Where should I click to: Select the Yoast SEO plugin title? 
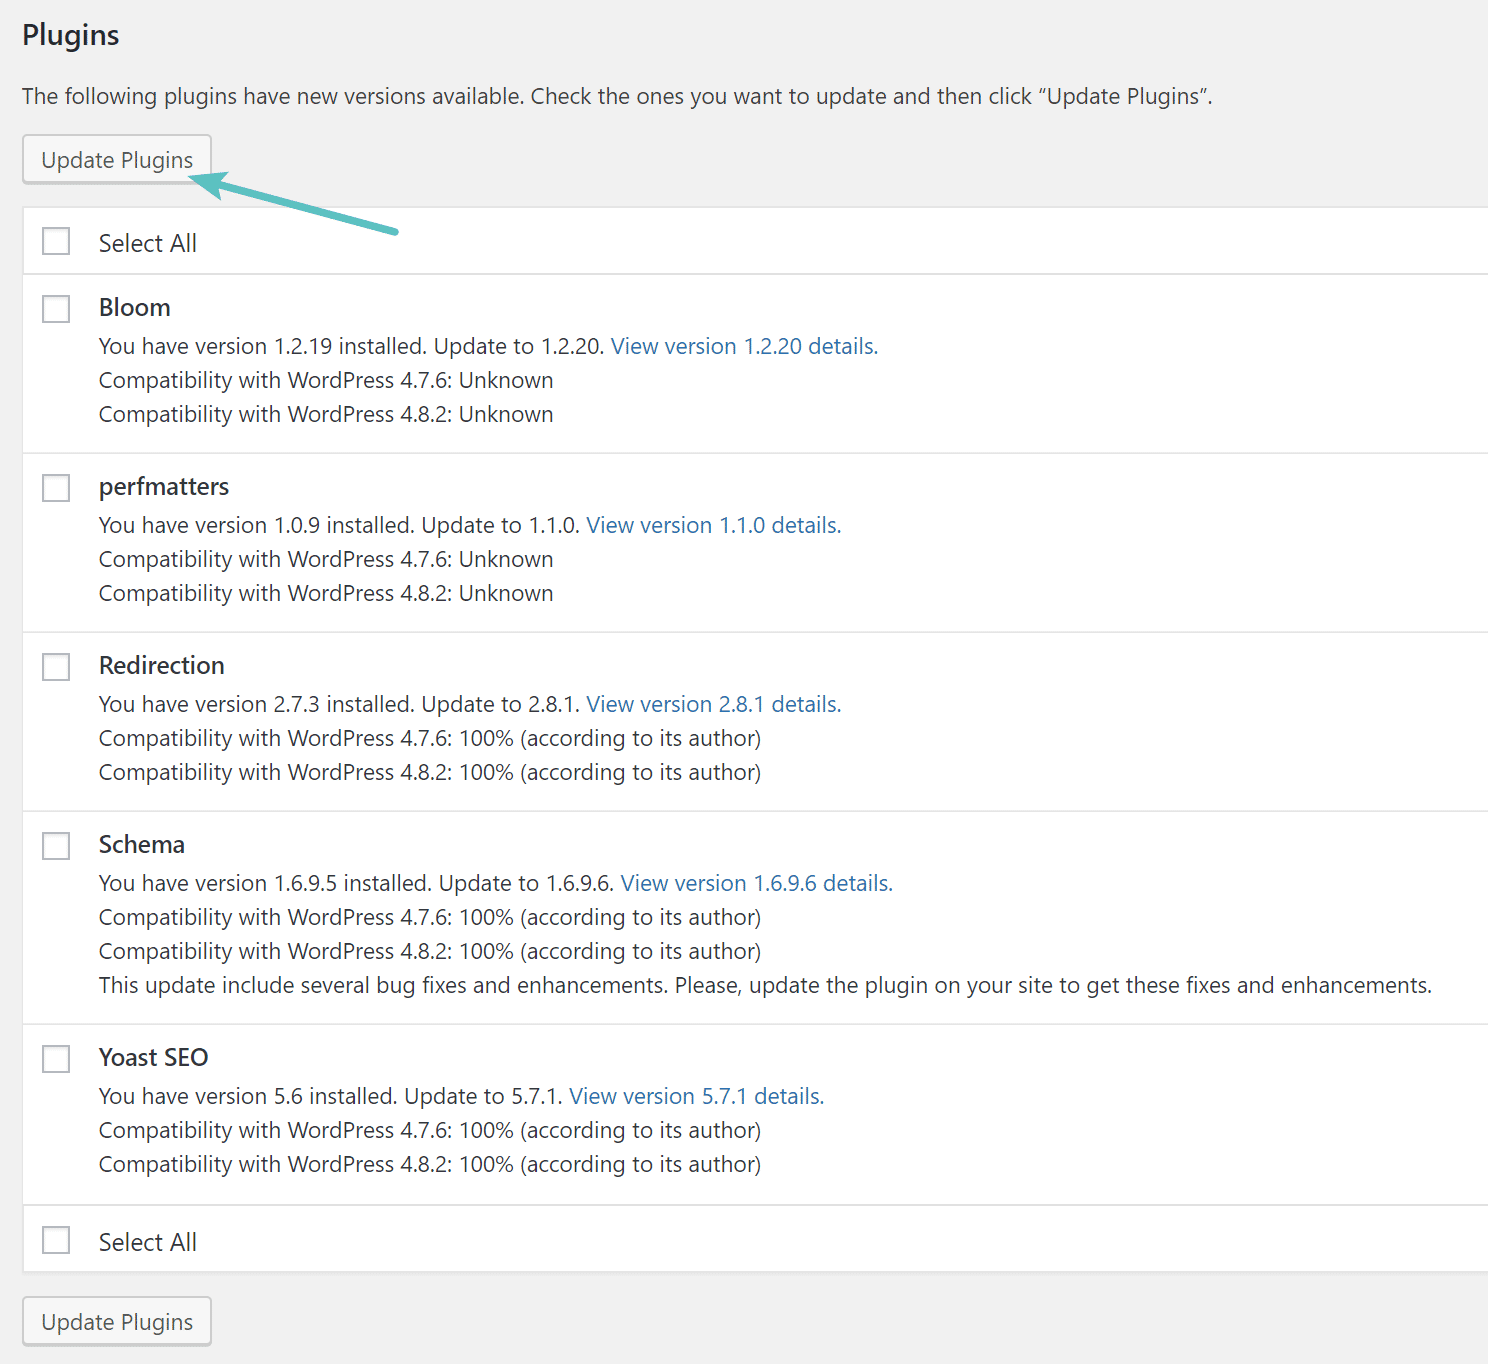point(153,1057)
